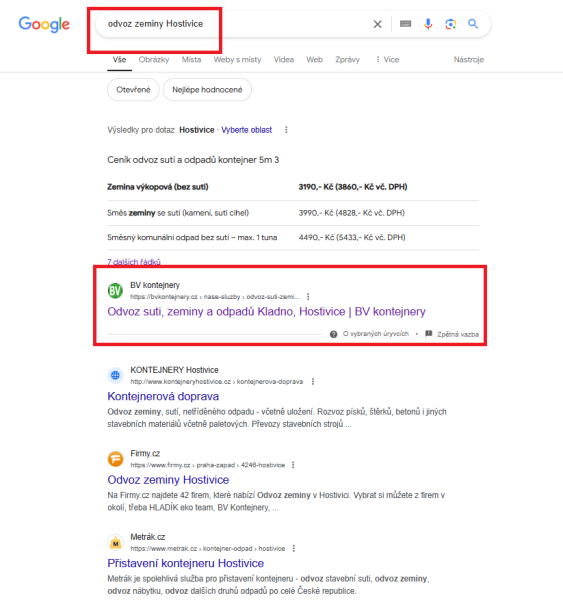Screen dimensions: 563x600
Task: Focus the search field with odvoz zeminy Hostivice
Action: tap(230, 24)
